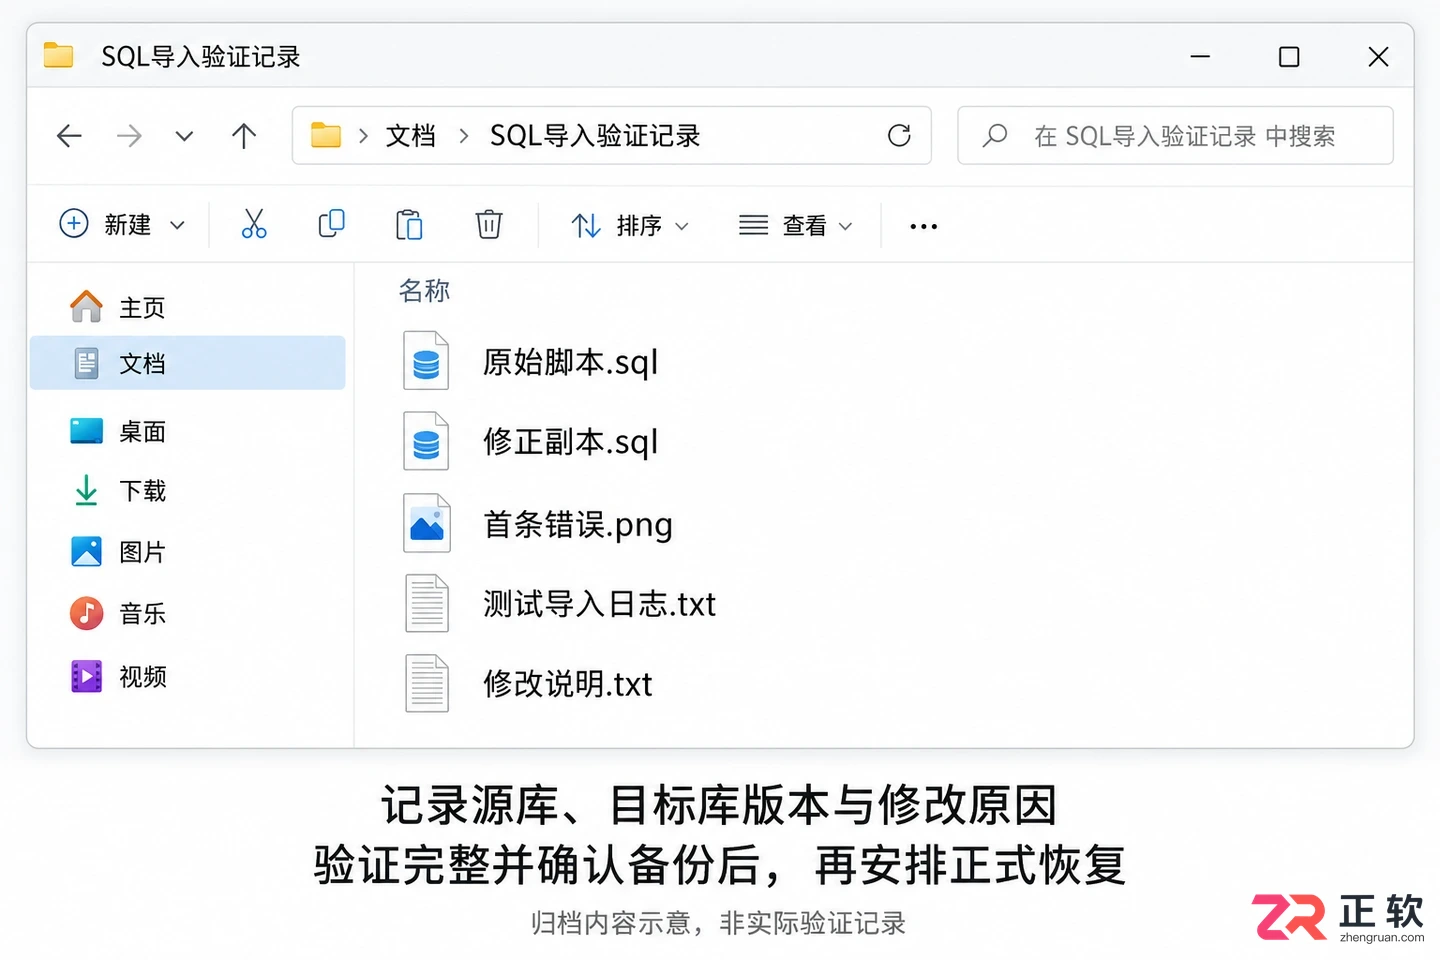This screenshot has width=1440, height=960.
Task: Select the file 测试导入日志.txt
Action: click(x=599, y=604)
